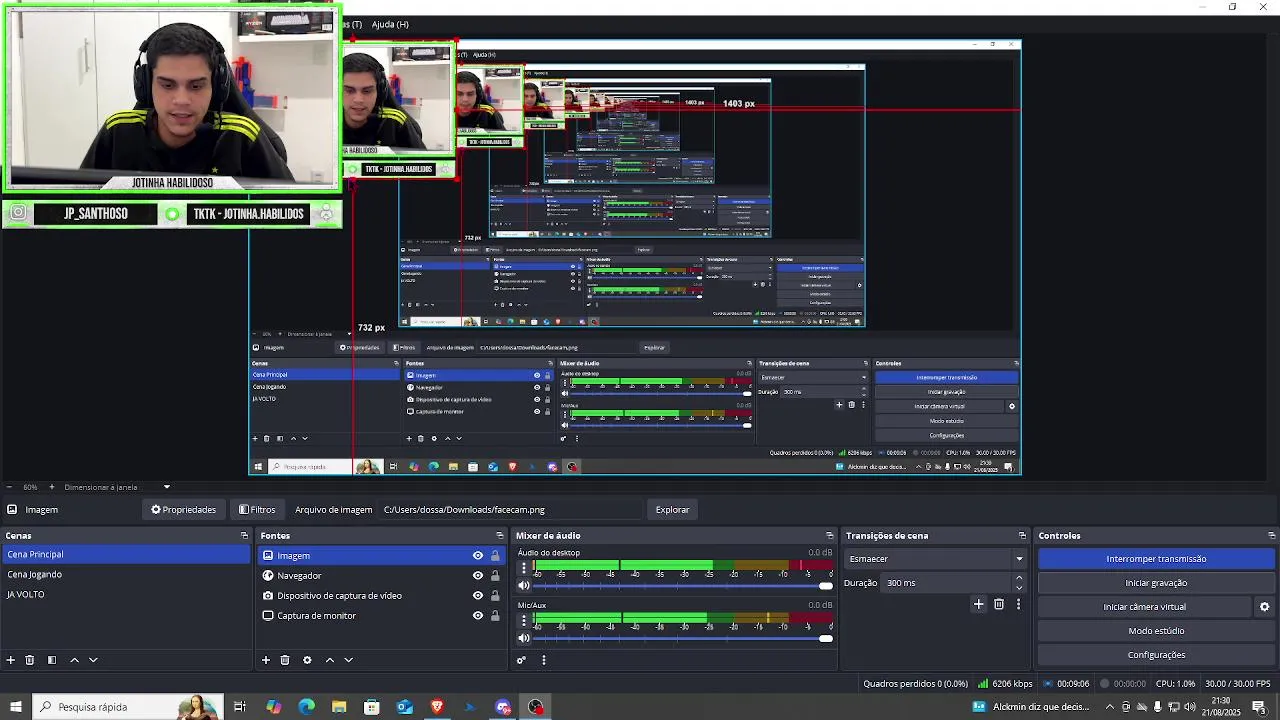1280x720 pixels.
Task: Toggle lock on Captura de monitor
Action: 495,616
